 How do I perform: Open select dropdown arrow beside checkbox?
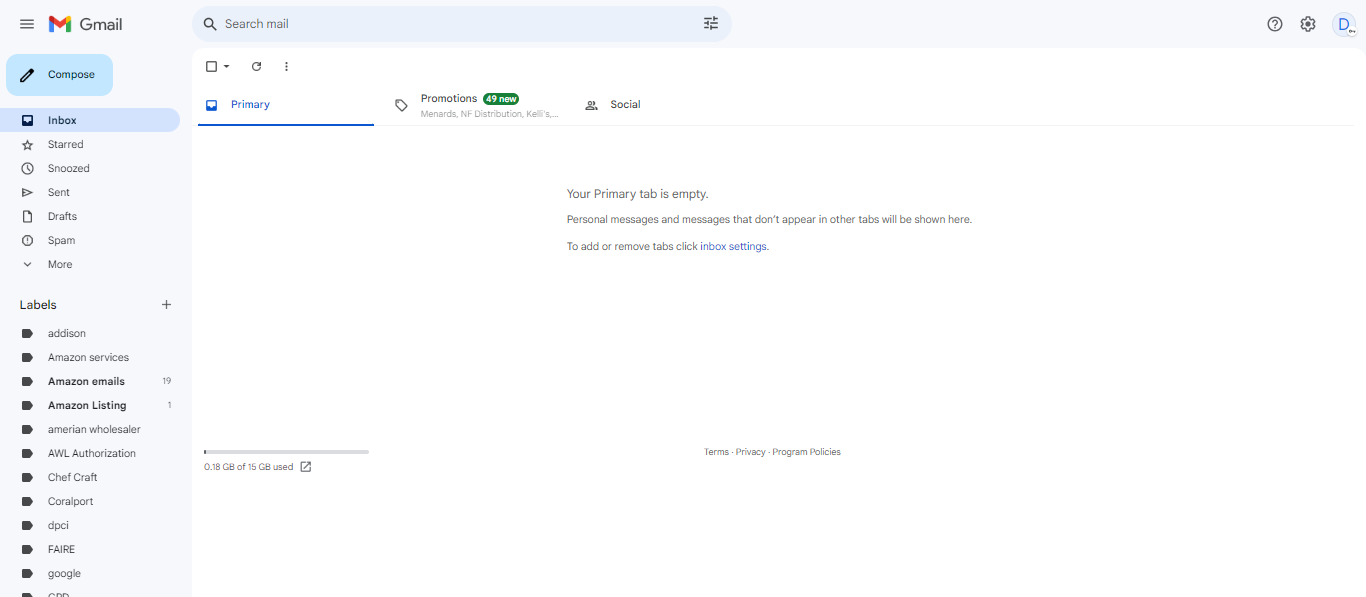pos(226,67)
